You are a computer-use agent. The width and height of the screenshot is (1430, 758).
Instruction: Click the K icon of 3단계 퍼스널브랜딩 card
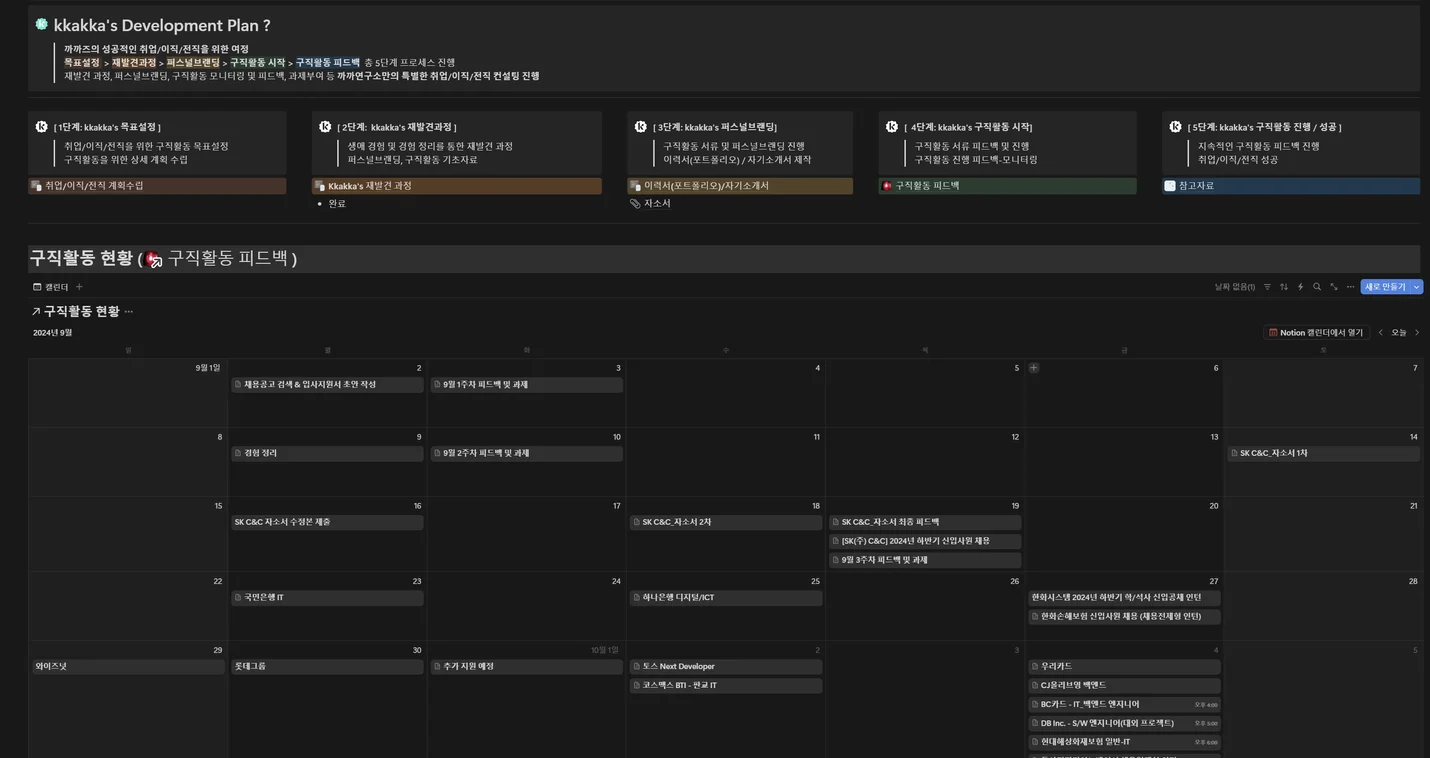tap(641, 127)
